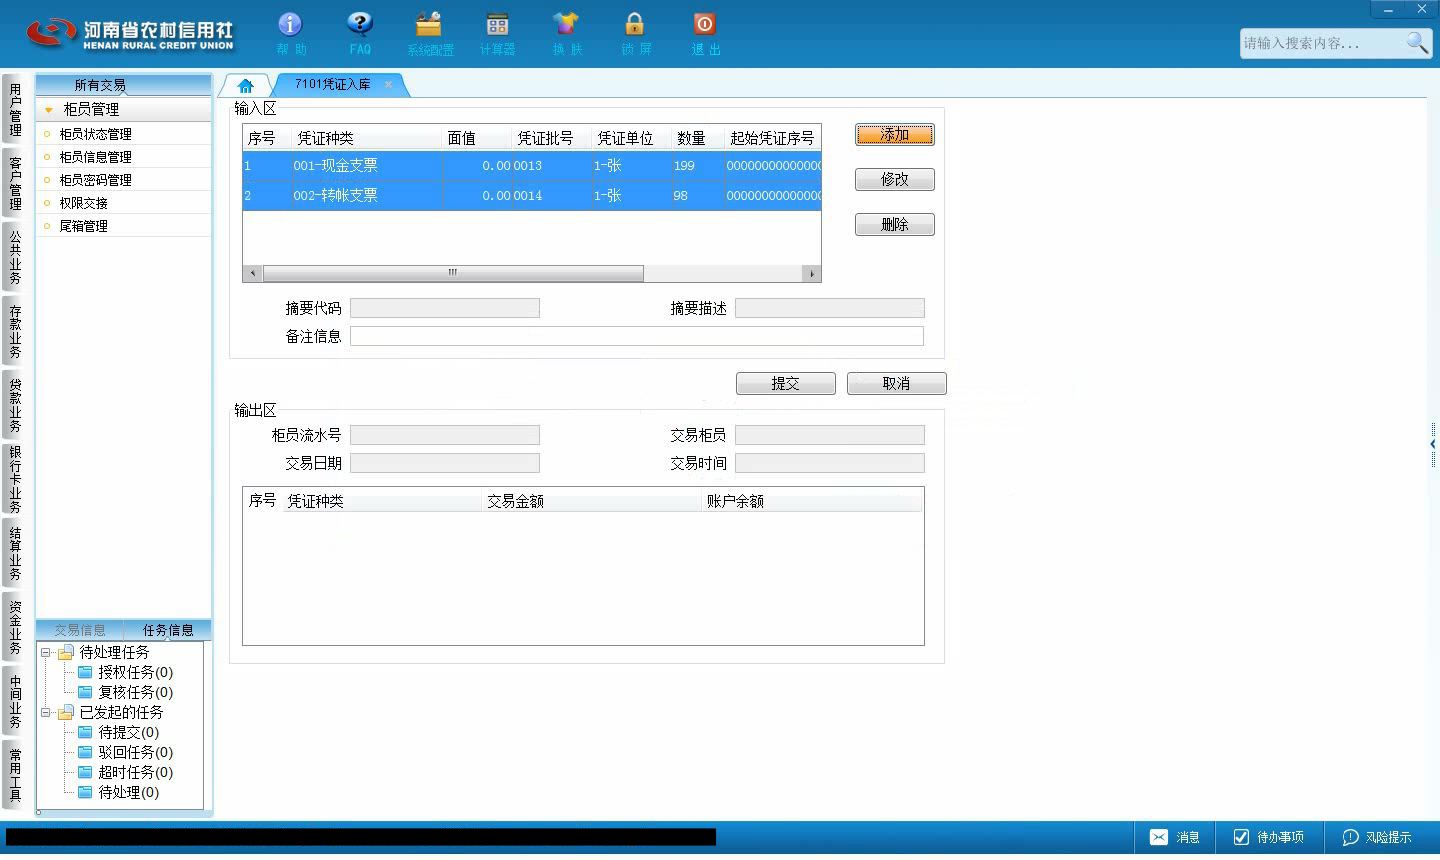This screenshot has width=1440, height=860.
Task: Click the 修改 button
Action: click(895, 180)
